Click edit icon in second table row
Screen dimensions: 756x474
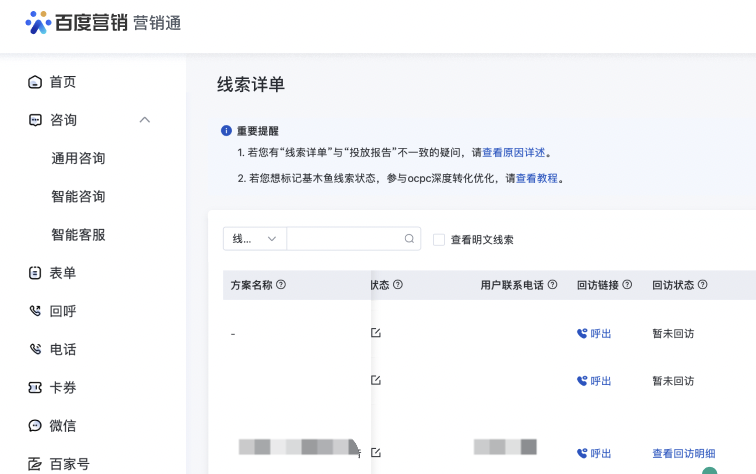pos(376,380)
